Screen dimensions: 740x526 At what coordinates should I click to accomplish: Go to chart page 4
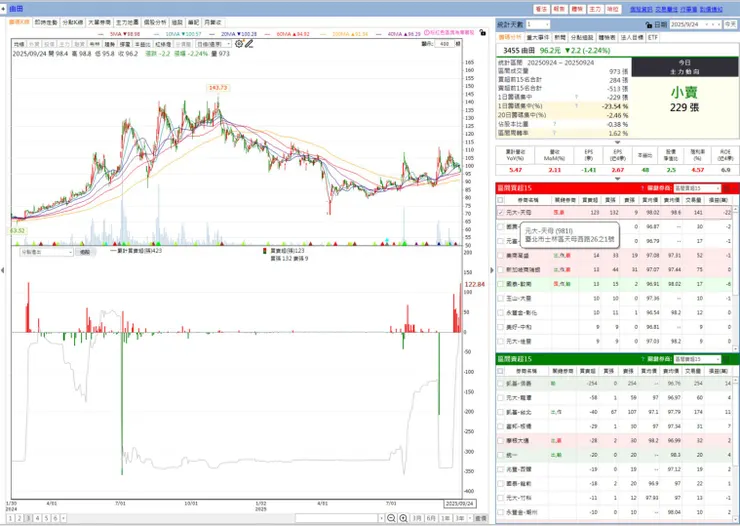37,518
